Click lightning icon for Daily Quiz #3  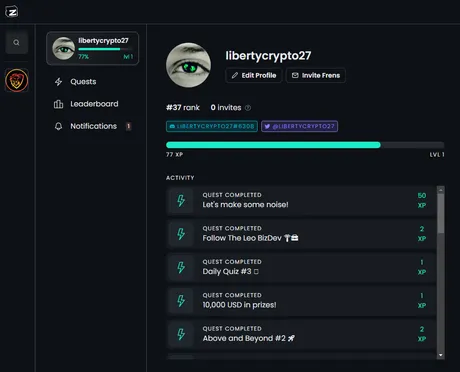181,267
